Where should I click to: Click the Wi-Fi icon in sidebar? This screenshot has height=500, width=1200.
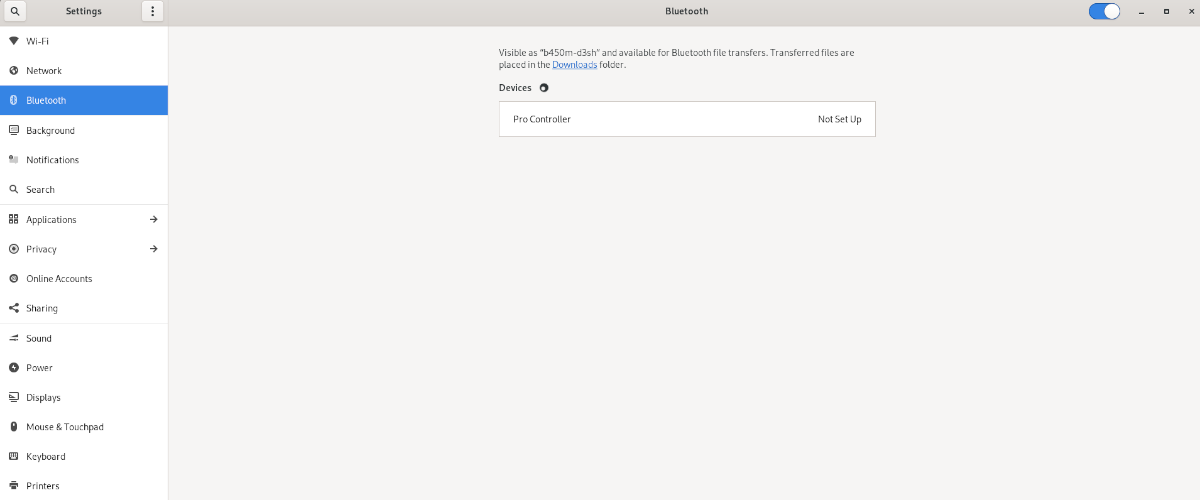pyautogui.click(x=14, y=41)
